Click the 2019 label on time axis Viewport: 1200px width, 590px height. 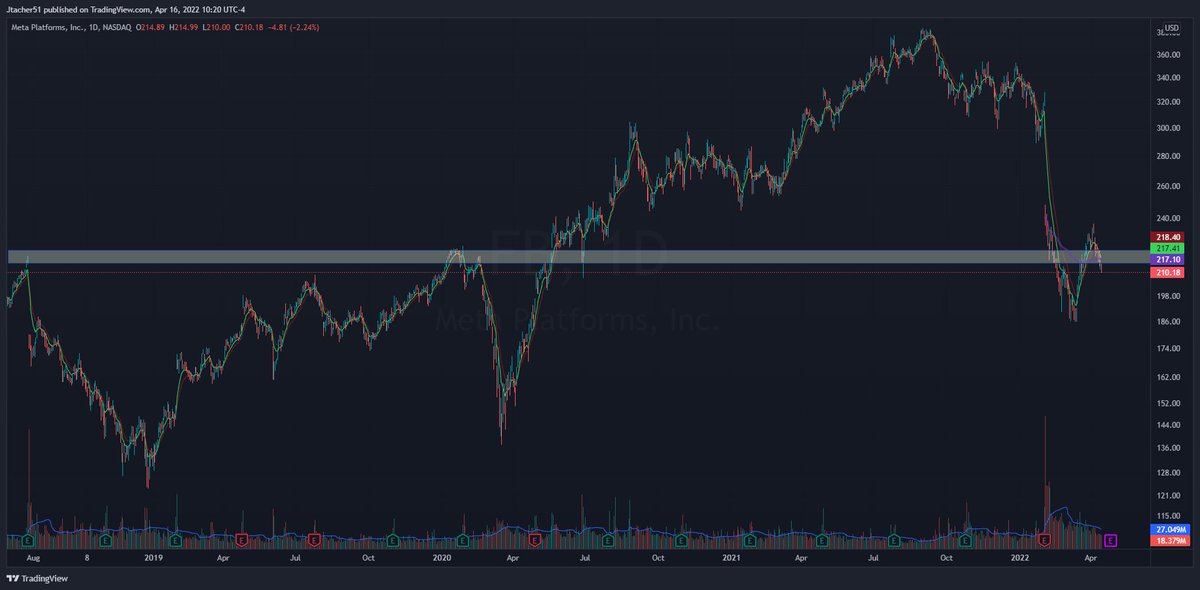click(153, 557)
